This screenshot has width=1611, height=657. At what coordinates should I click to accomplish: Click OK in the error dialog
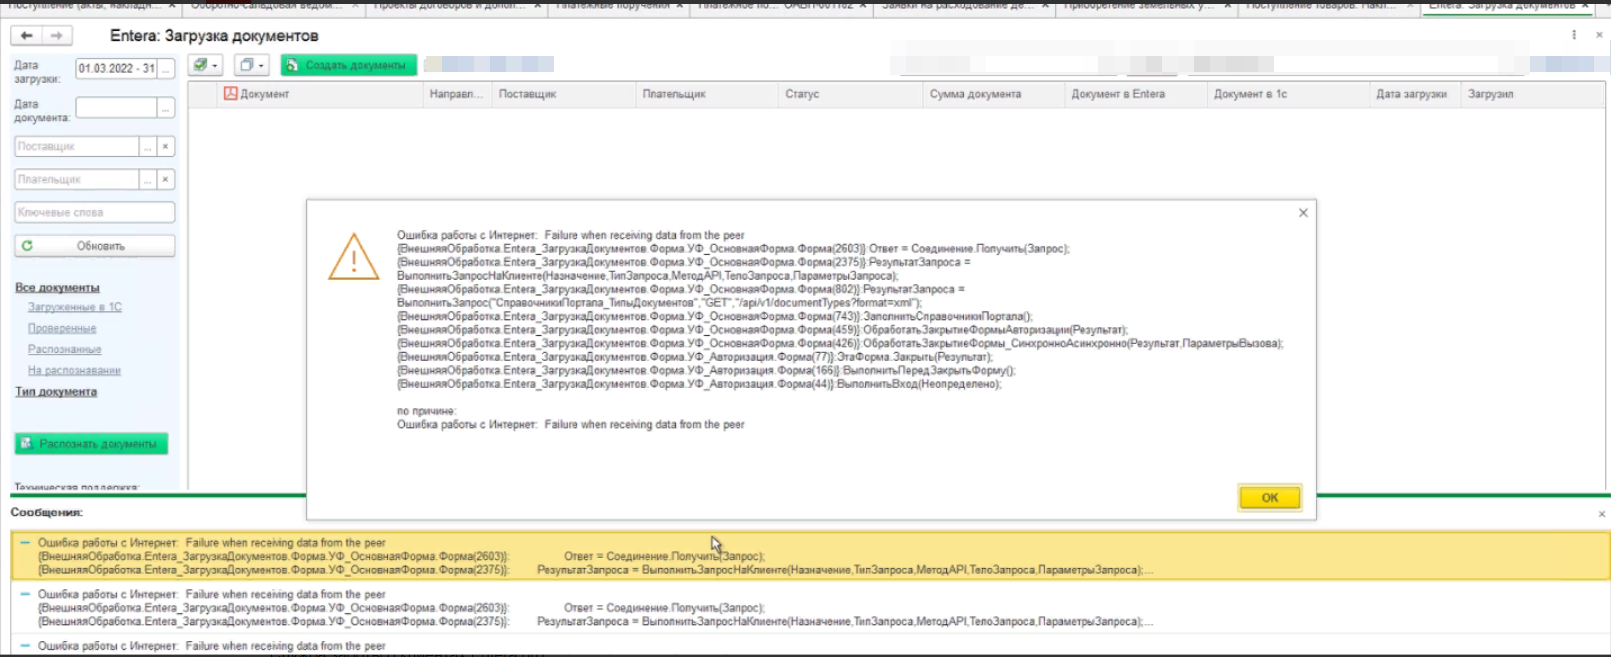pyautogui.click(x=1269, y=497)
